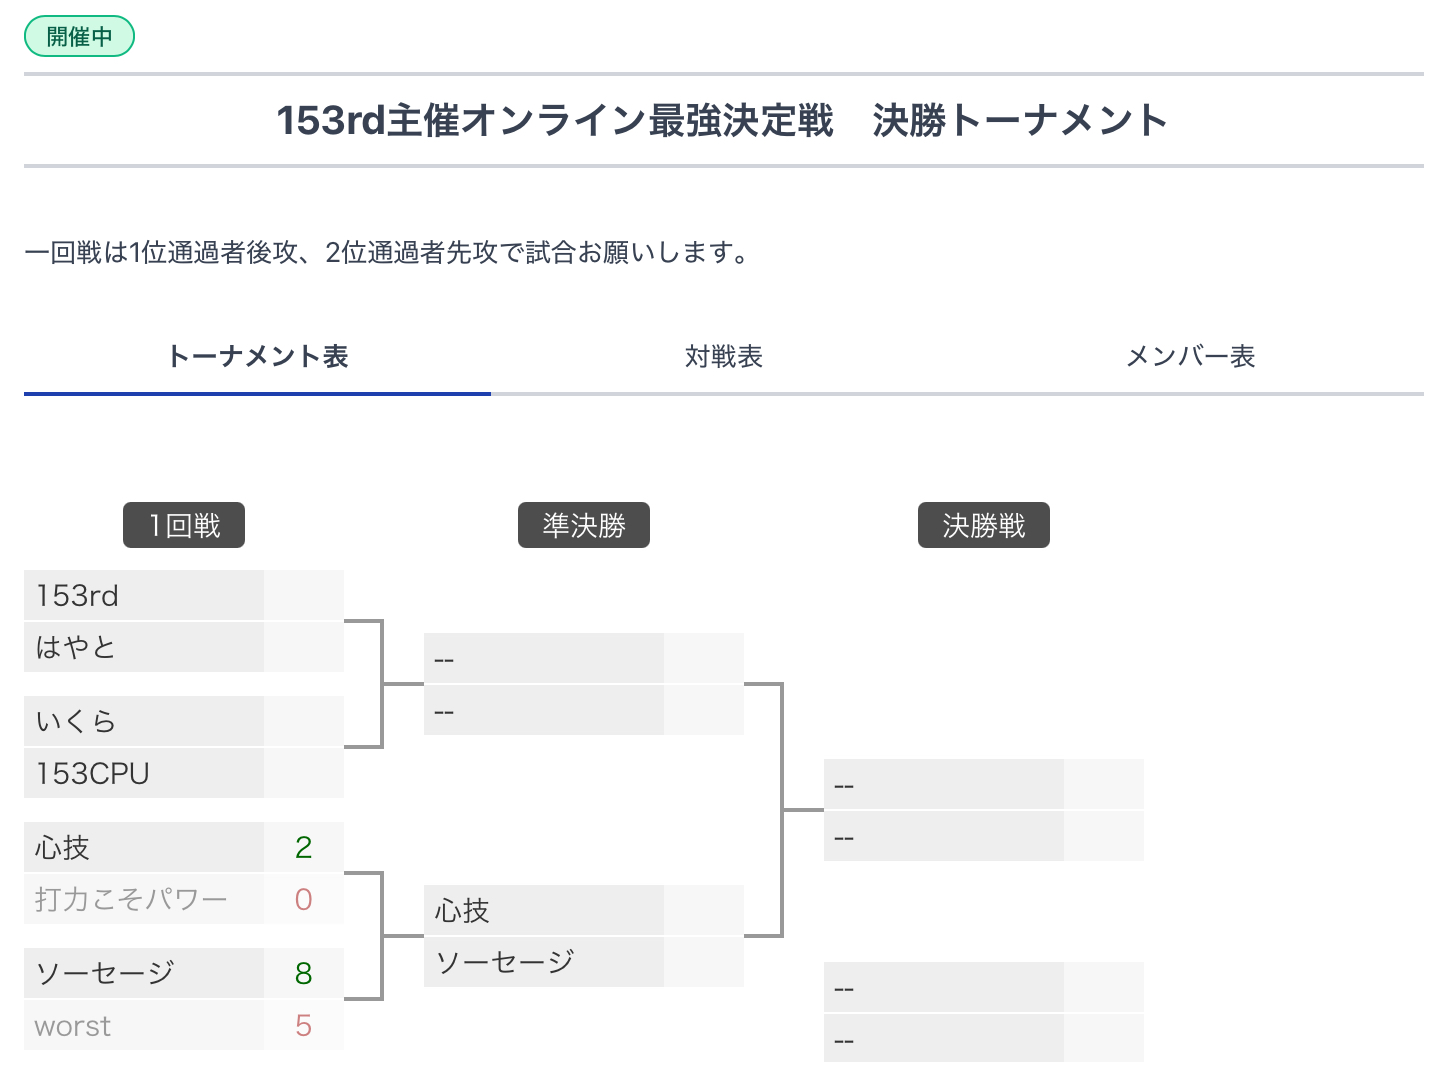Click the 開催中 status badge
The image size is (1452, 1070).
coord(79,37)
